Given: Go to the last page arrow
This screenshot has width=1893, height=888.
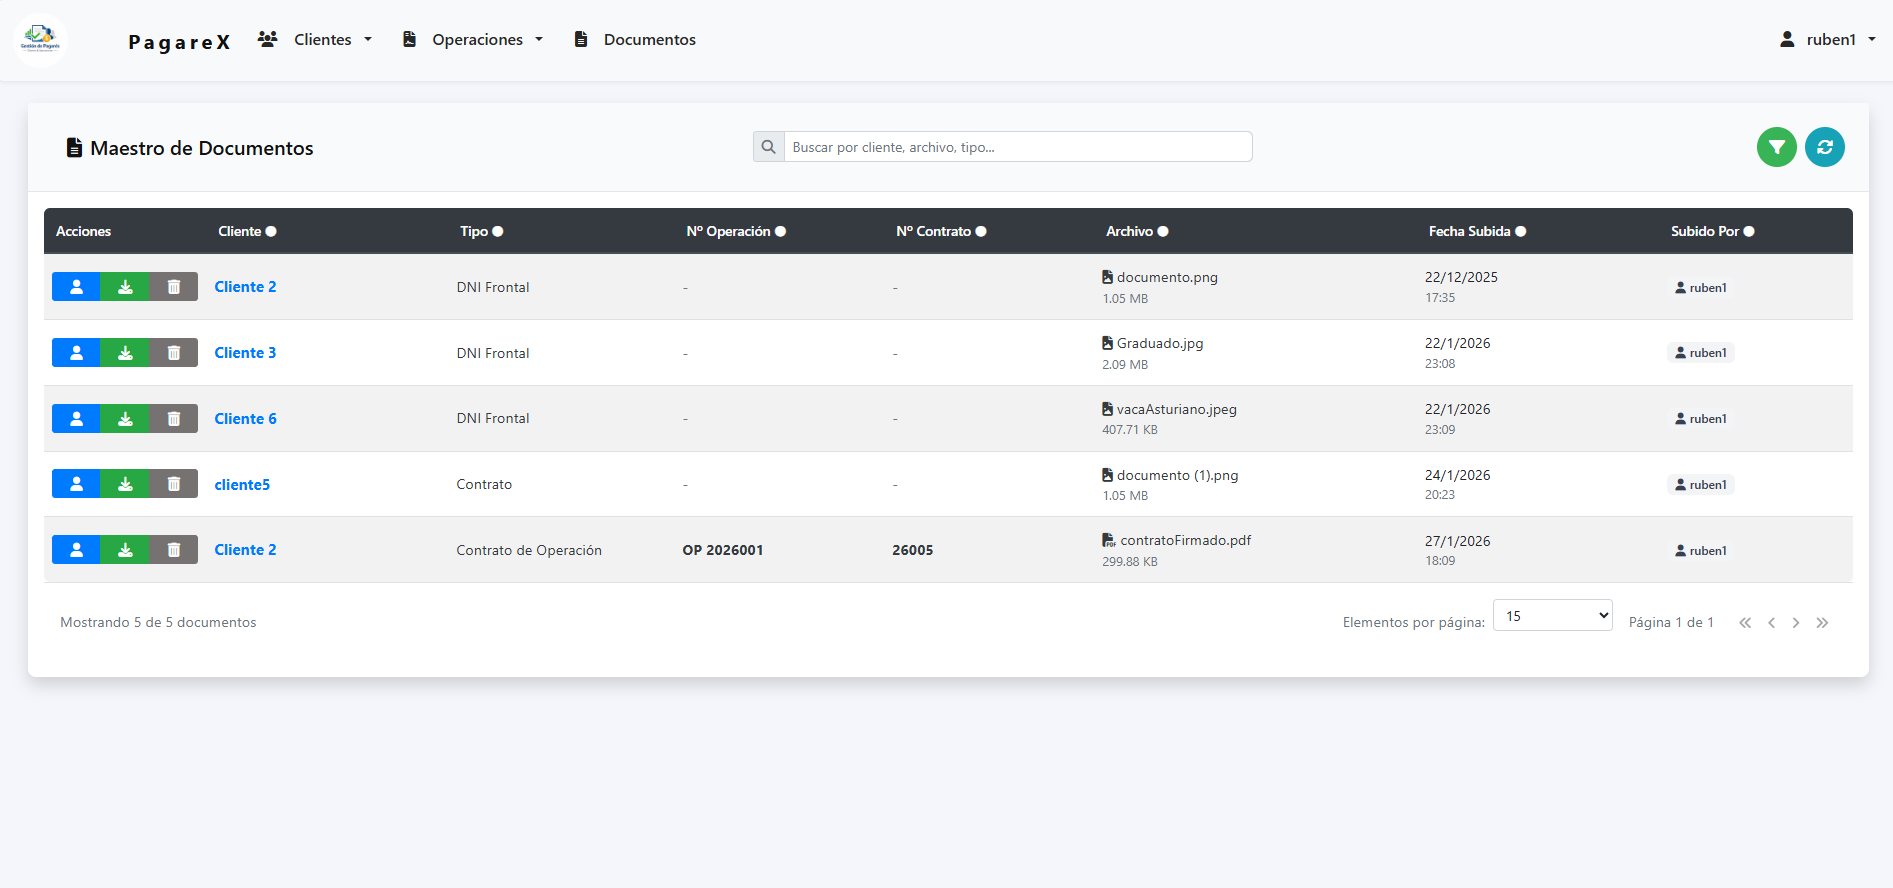Looking at the screenshot, I should click(x=1822, y=623).
